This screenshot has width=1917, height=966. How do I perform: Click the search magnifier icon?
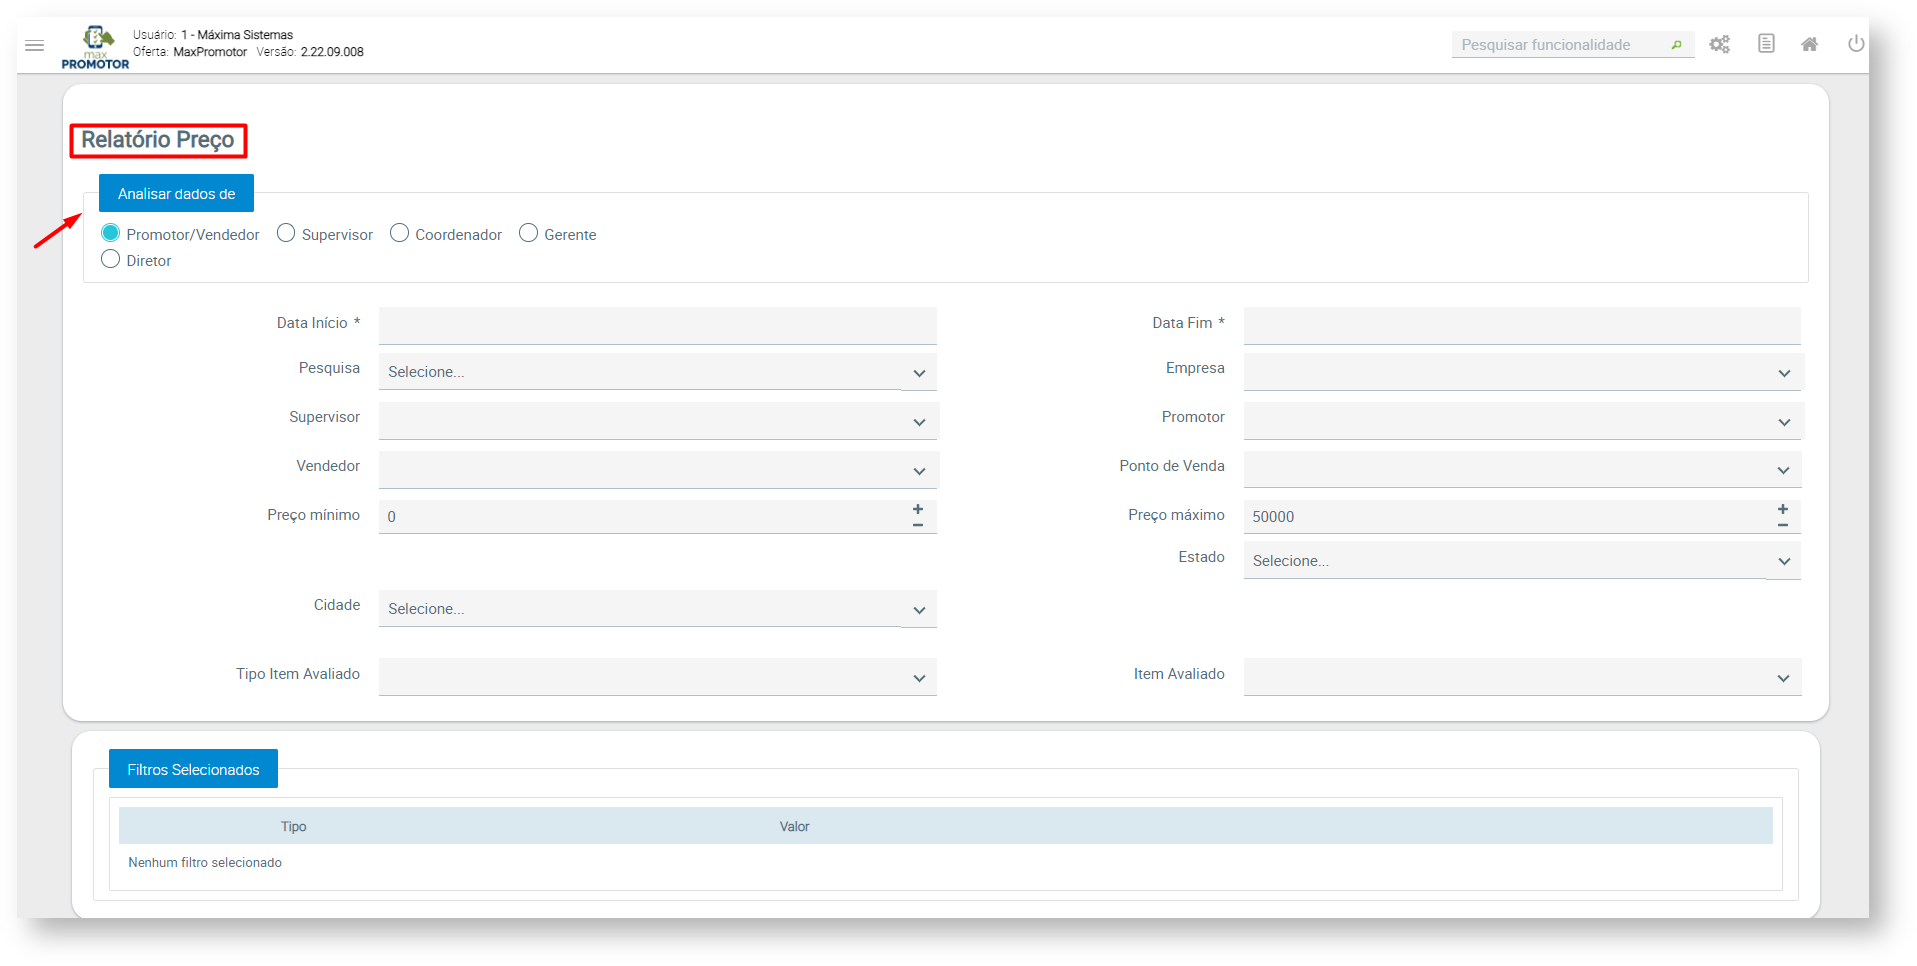coord(1677,45)
